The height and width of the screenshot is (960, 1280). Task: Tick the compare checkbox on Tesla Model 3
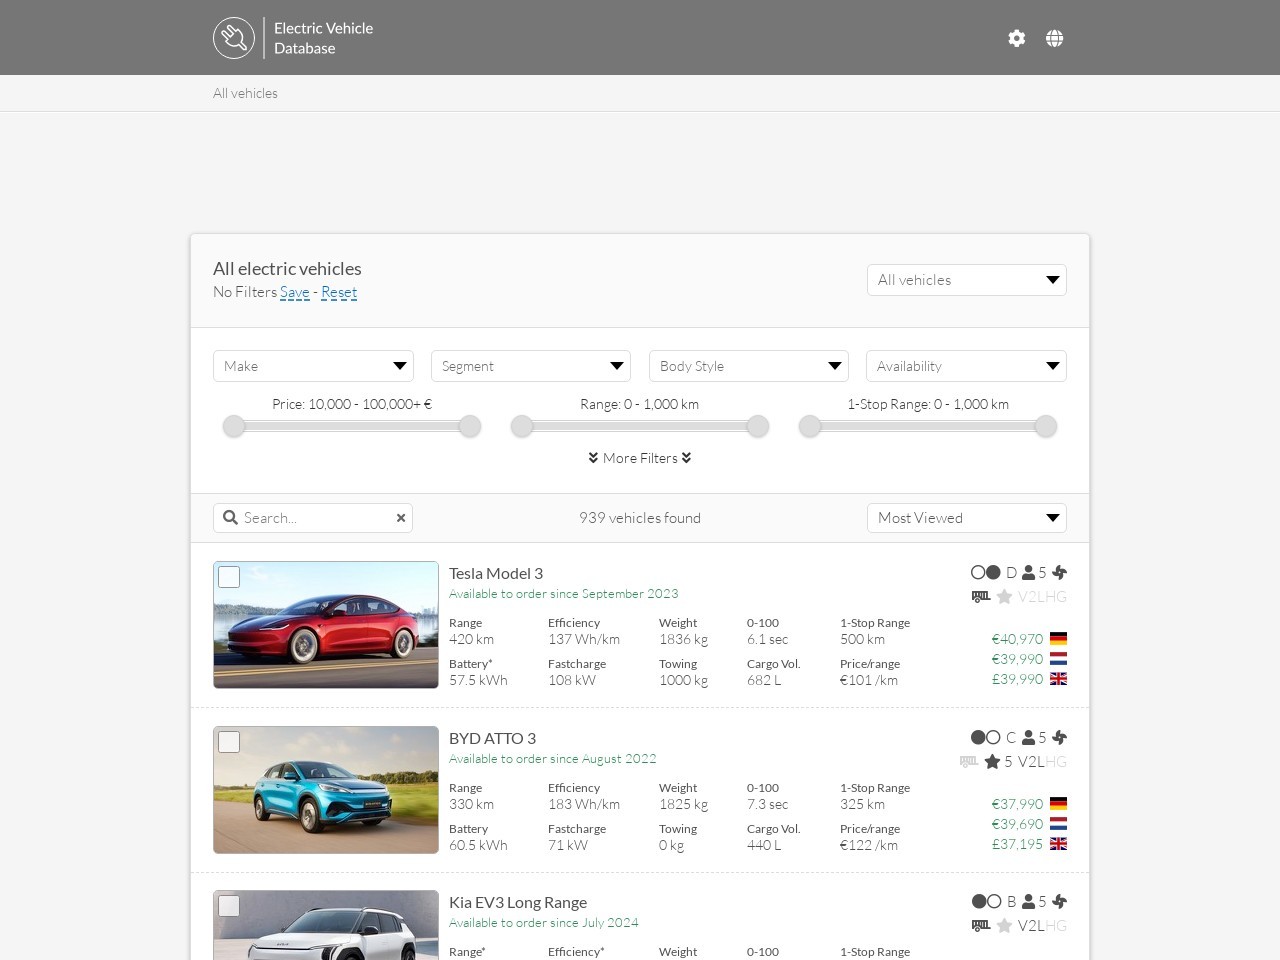229,577
